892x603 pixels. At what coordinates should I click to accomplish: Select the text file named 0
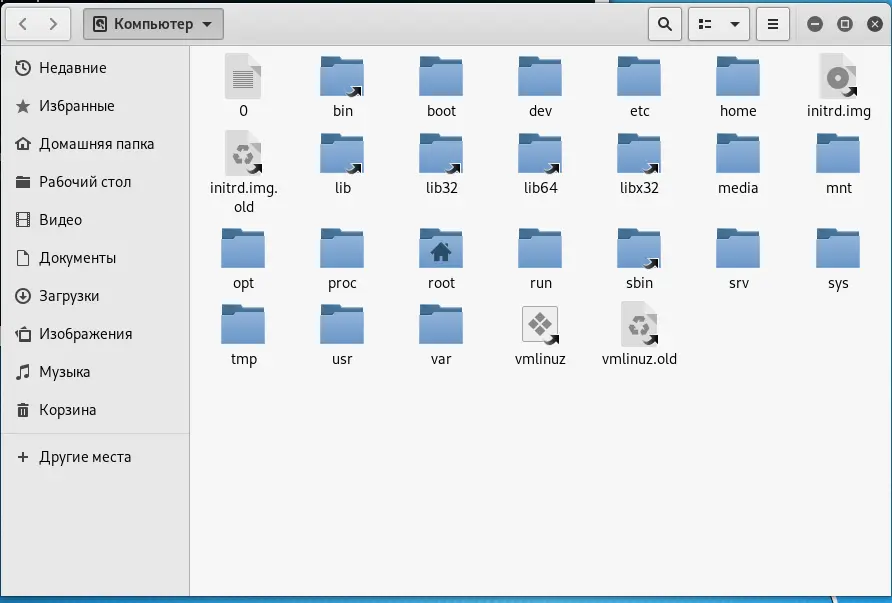pyautogui.click(x=243, y=85)
